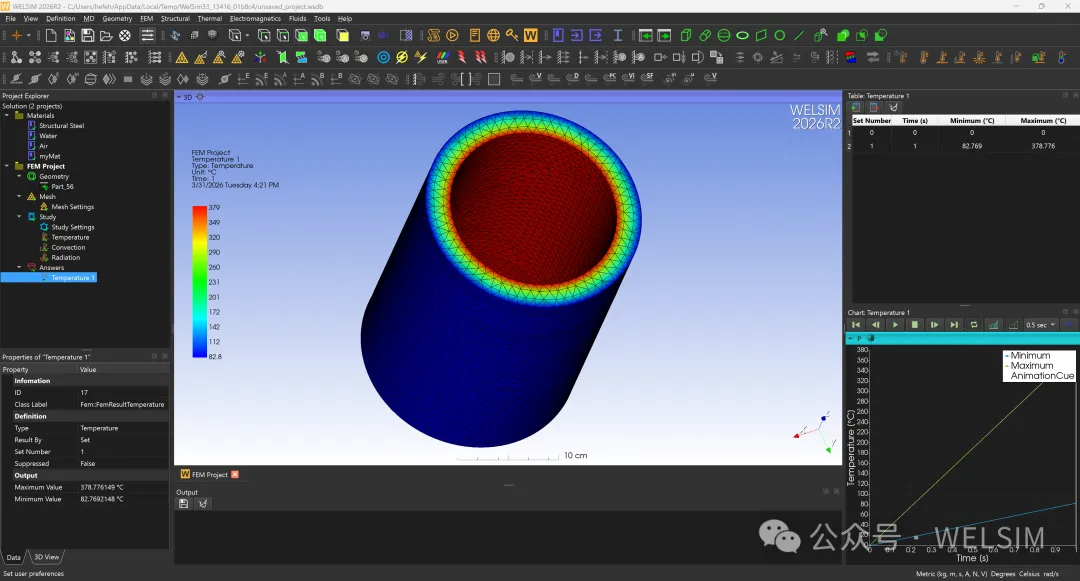Open dropdown arrow beside orange crosshair icon

click(29, 35)
